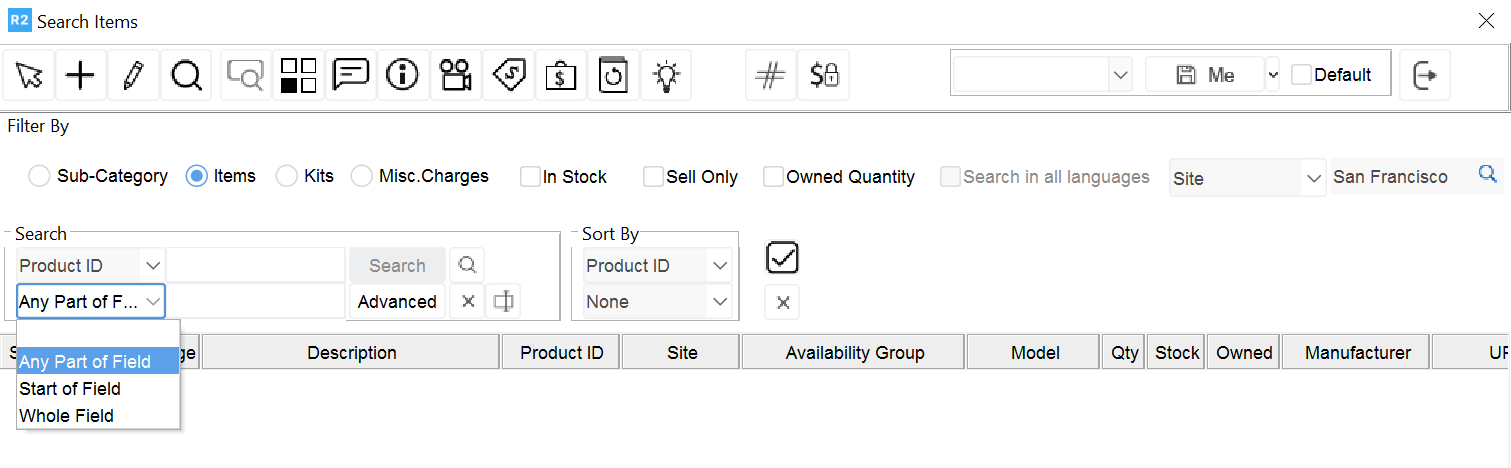The image size is (1511, 468).
Task: Click the circled info icon
Action: coord(402,75)
